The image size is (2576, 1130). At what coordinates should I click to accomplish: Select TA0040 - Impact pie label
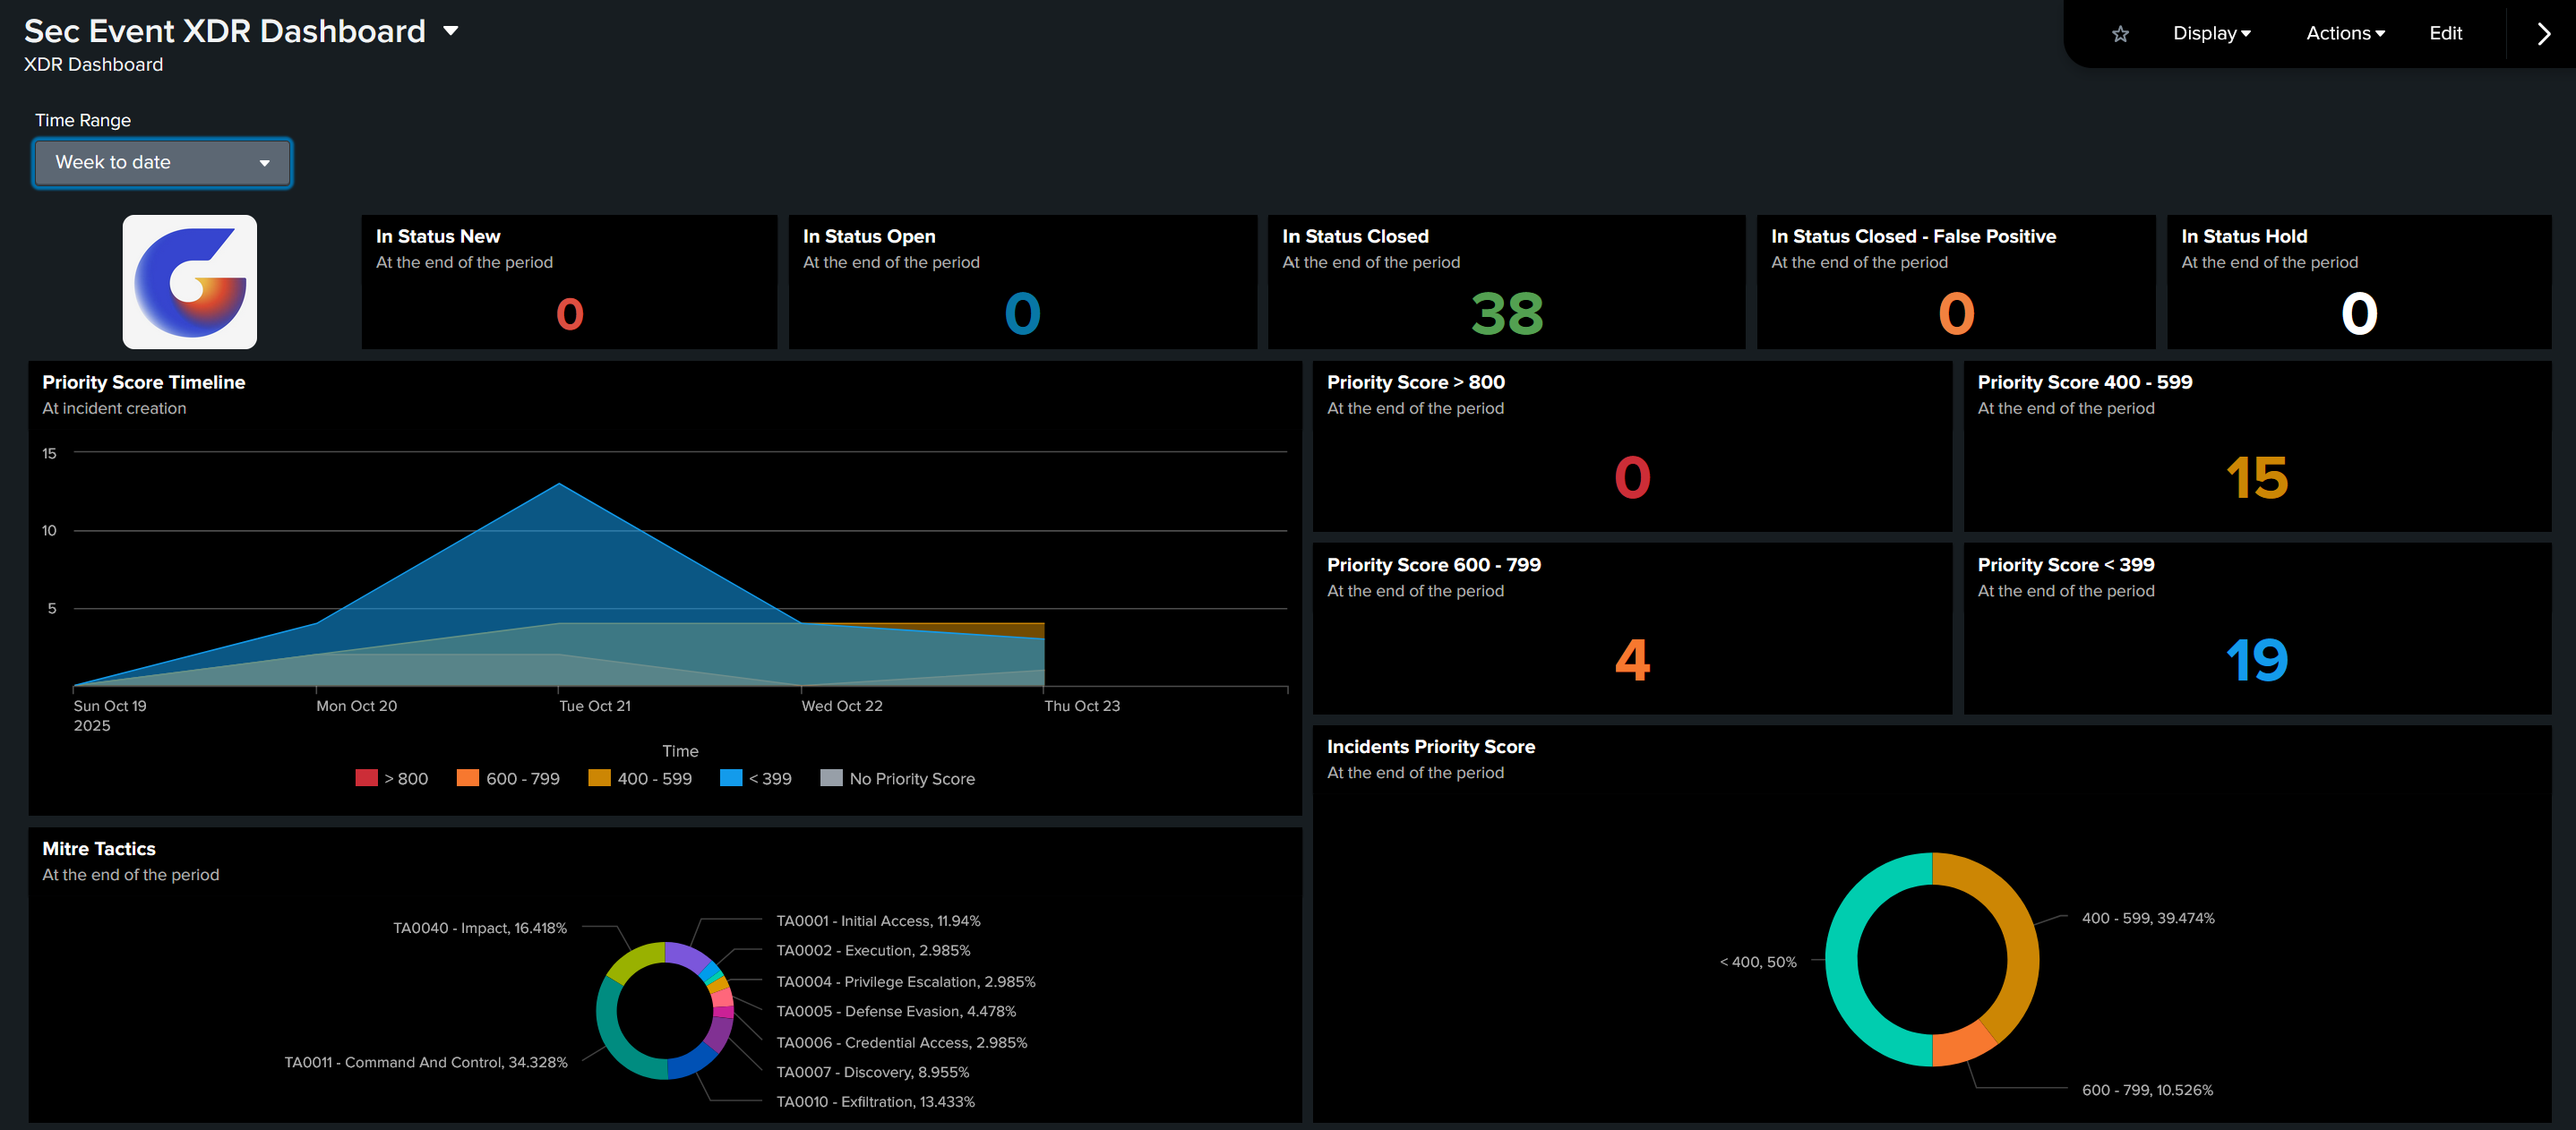[479, 929]
